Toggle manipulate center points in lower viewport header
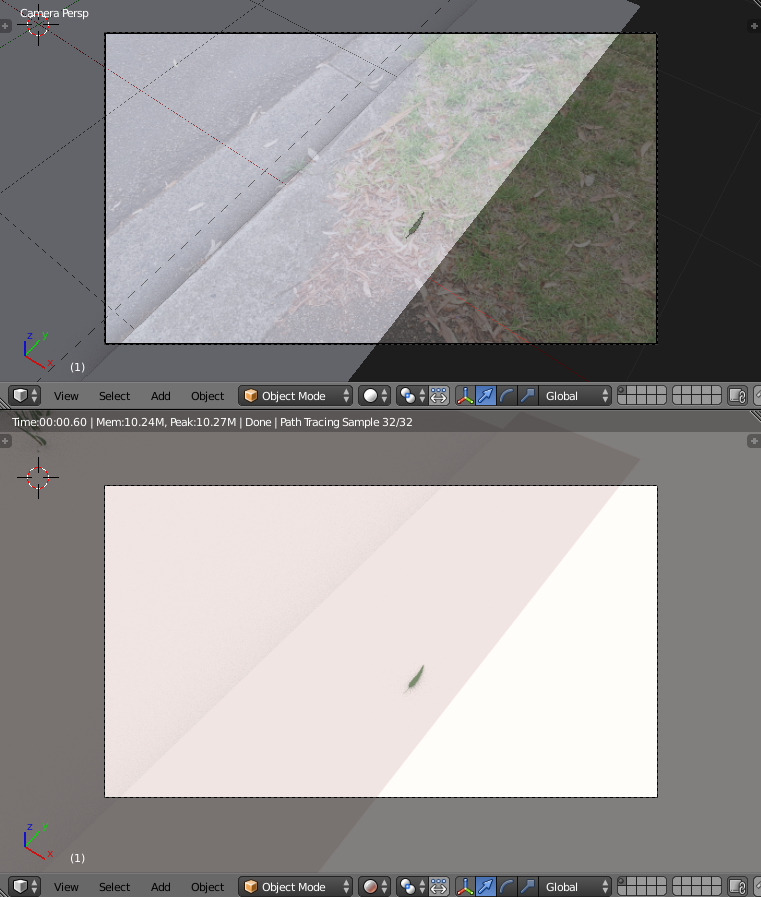 [439, 887]
